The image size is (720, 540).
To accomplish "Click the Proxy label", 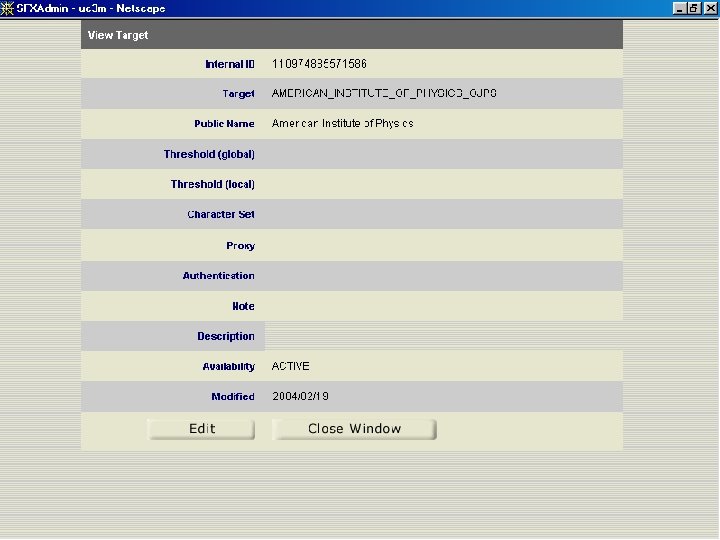I will (x=241, y=246).
